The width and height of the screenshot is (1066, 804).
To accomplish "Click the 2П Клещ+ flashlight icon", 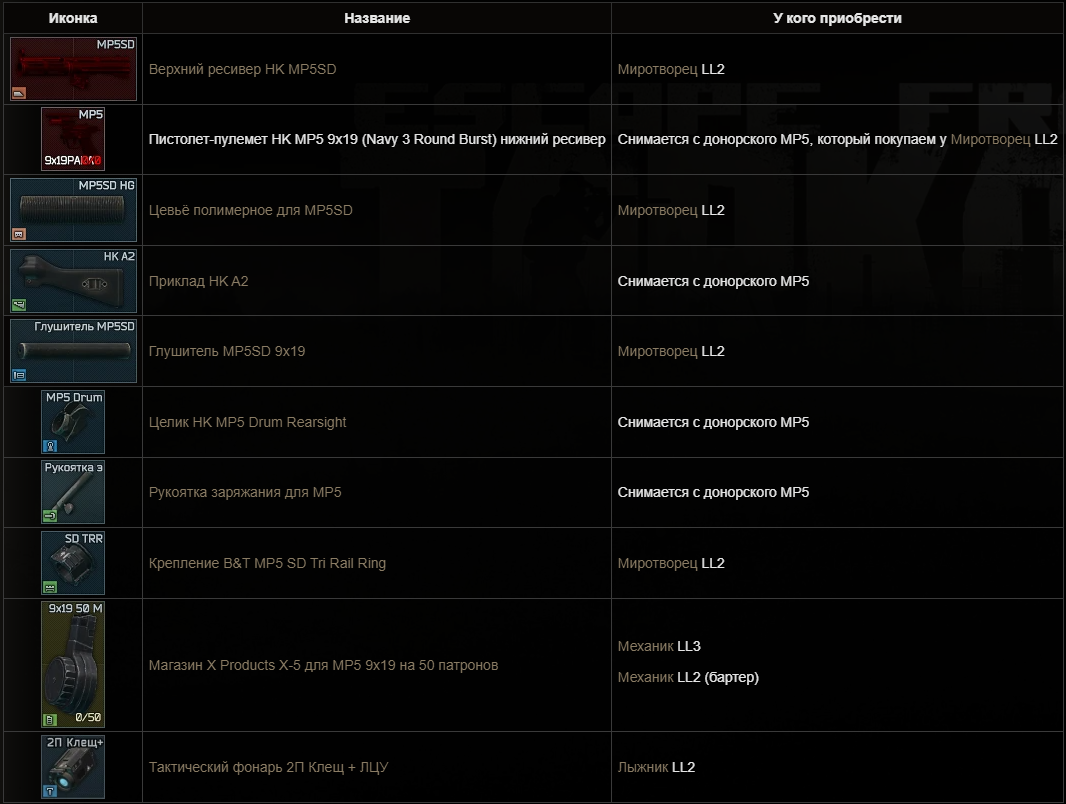I will pos(73,767).
